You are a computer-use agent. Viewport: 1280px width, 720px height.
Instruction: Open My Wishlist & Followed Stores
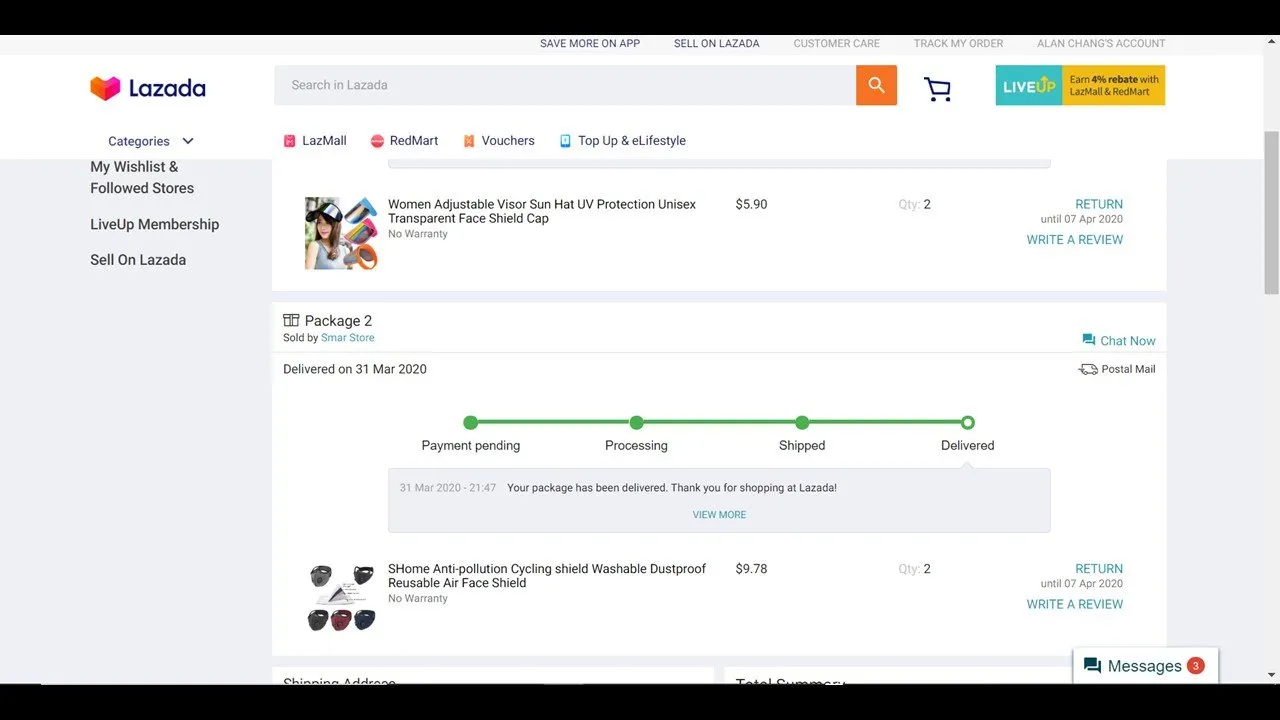[142, 177]
